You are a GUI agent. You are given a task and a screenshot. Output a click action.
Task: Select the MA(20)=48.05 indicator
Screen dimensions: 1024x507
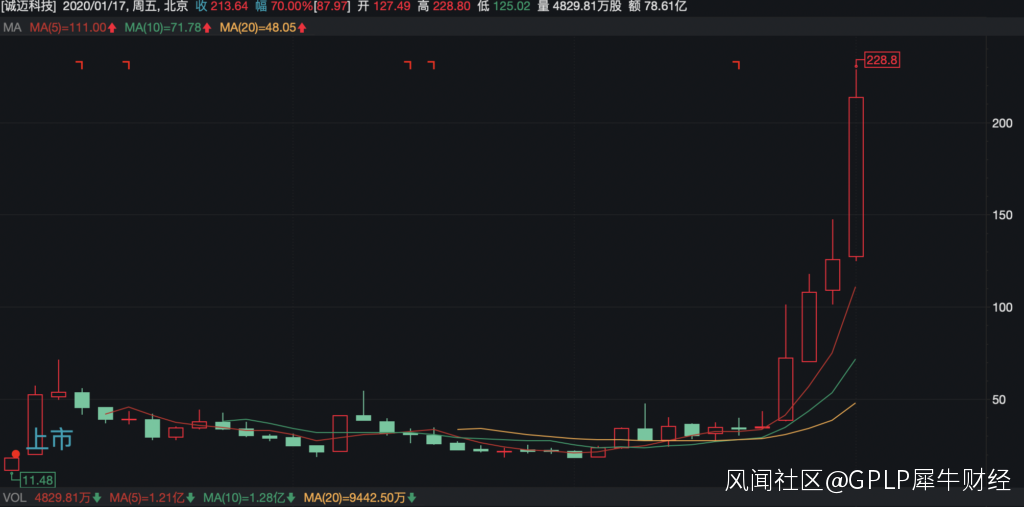(x=263, y=27)
